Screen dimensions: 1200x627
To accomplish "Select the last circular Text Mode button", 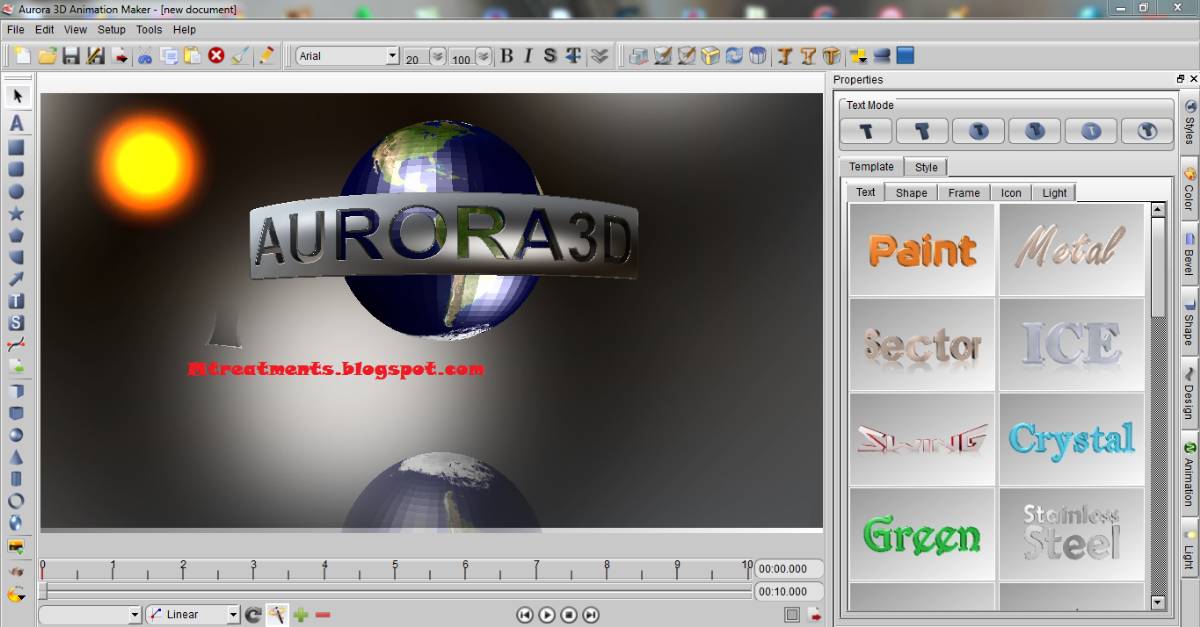I will (x=1147, y=131).
